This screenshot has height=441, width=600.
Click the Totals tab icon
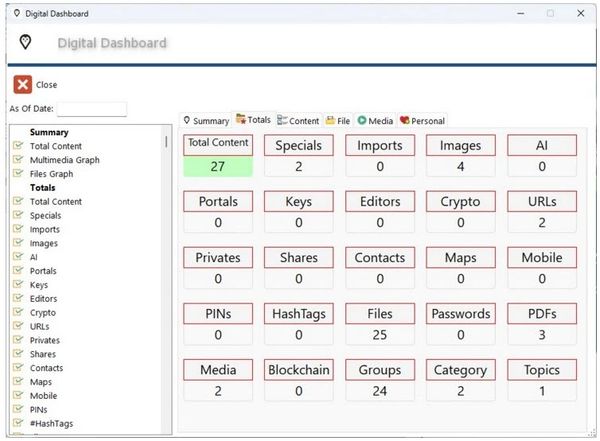tap(241, 120)
